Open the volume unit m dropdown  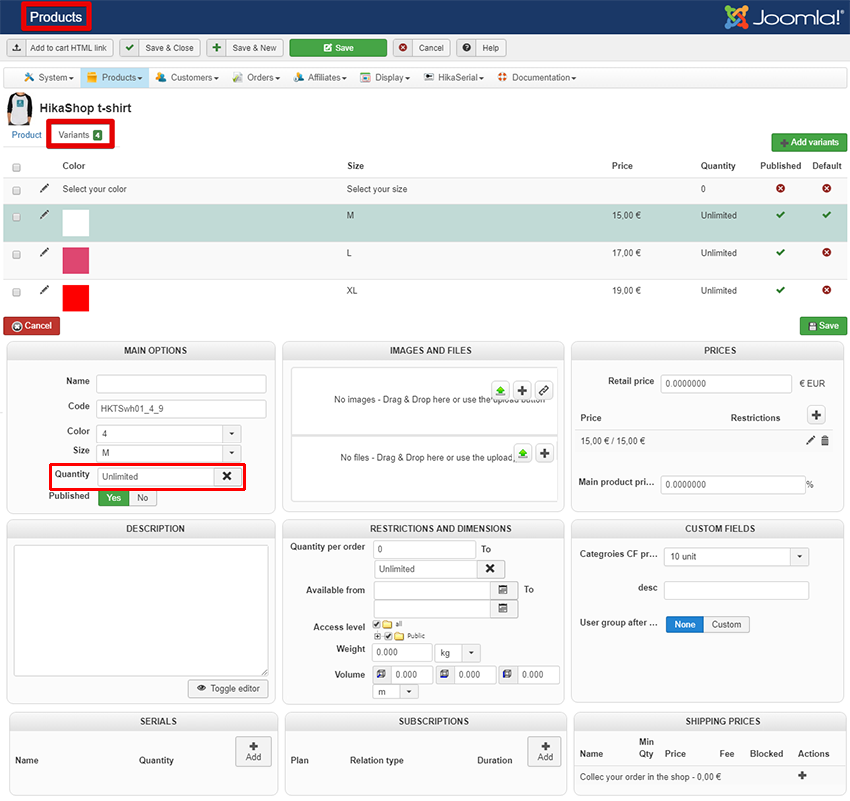coord(395,692)
